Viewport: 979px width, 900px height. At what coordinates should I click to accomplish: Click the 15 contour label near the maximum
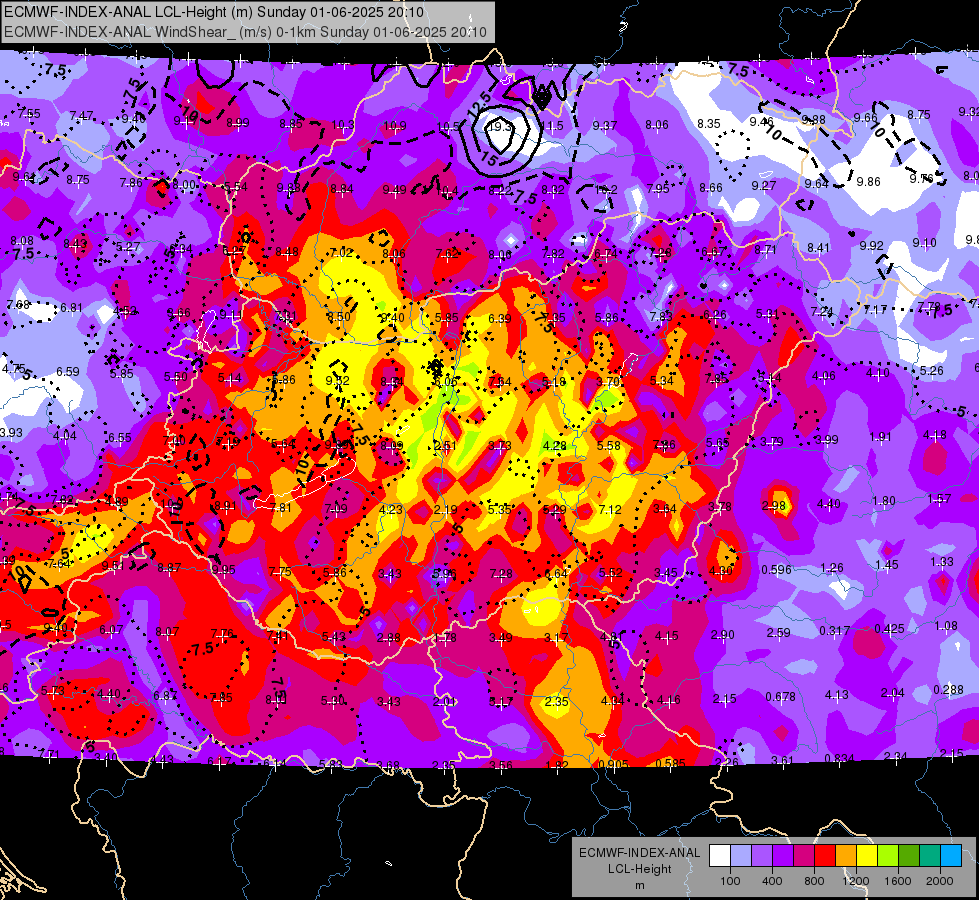[x=490, y=159]
